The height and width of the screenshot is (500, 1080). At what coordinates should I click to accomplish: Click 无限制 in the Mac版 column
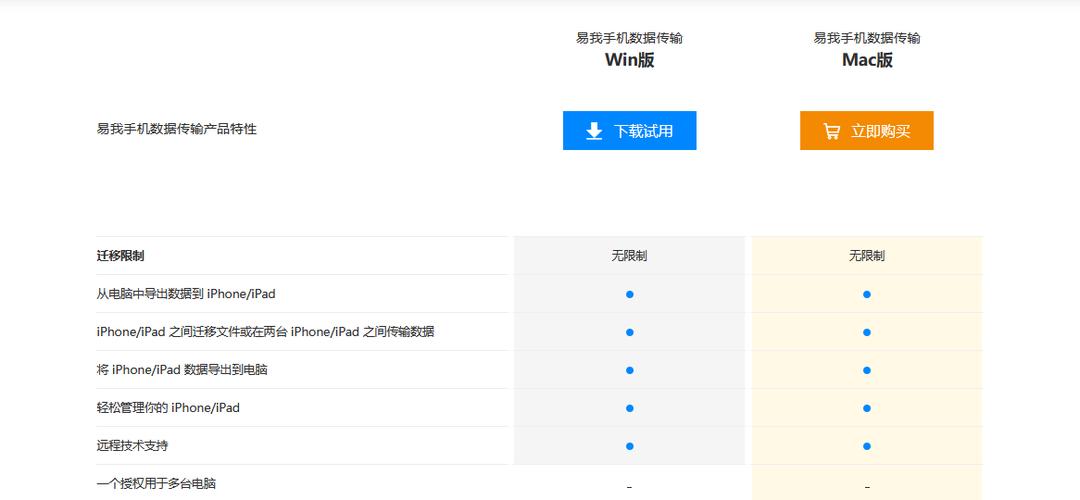(867, 256)
